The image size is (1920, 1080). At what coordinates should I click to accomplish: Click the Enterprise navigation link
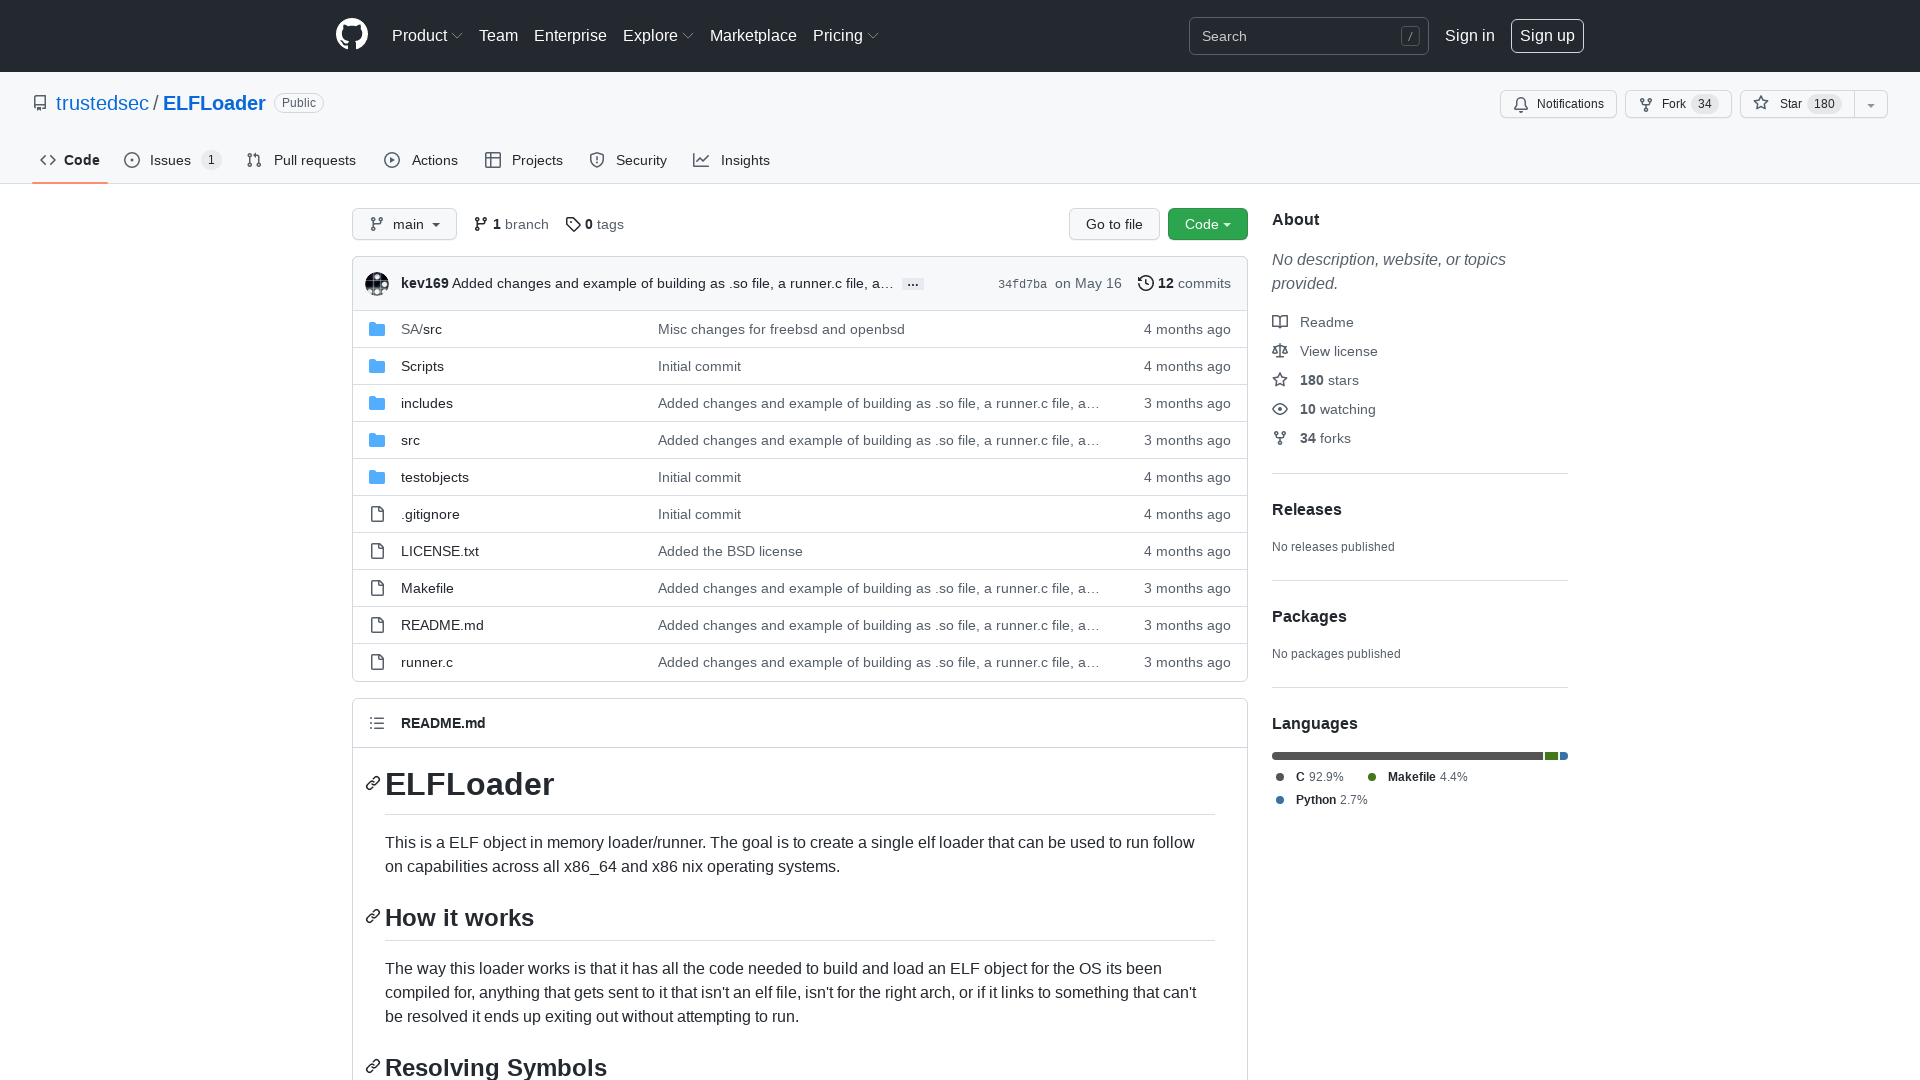(570, 35)
